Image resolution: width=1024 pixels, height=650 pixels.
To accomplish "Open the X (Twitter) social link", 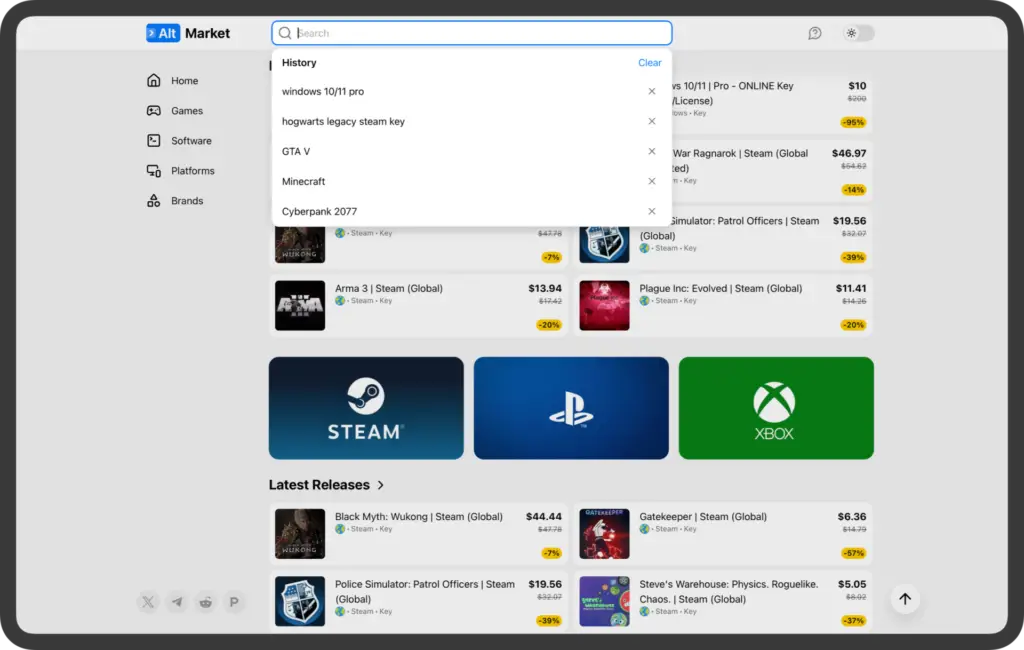I will coord(148,602).
